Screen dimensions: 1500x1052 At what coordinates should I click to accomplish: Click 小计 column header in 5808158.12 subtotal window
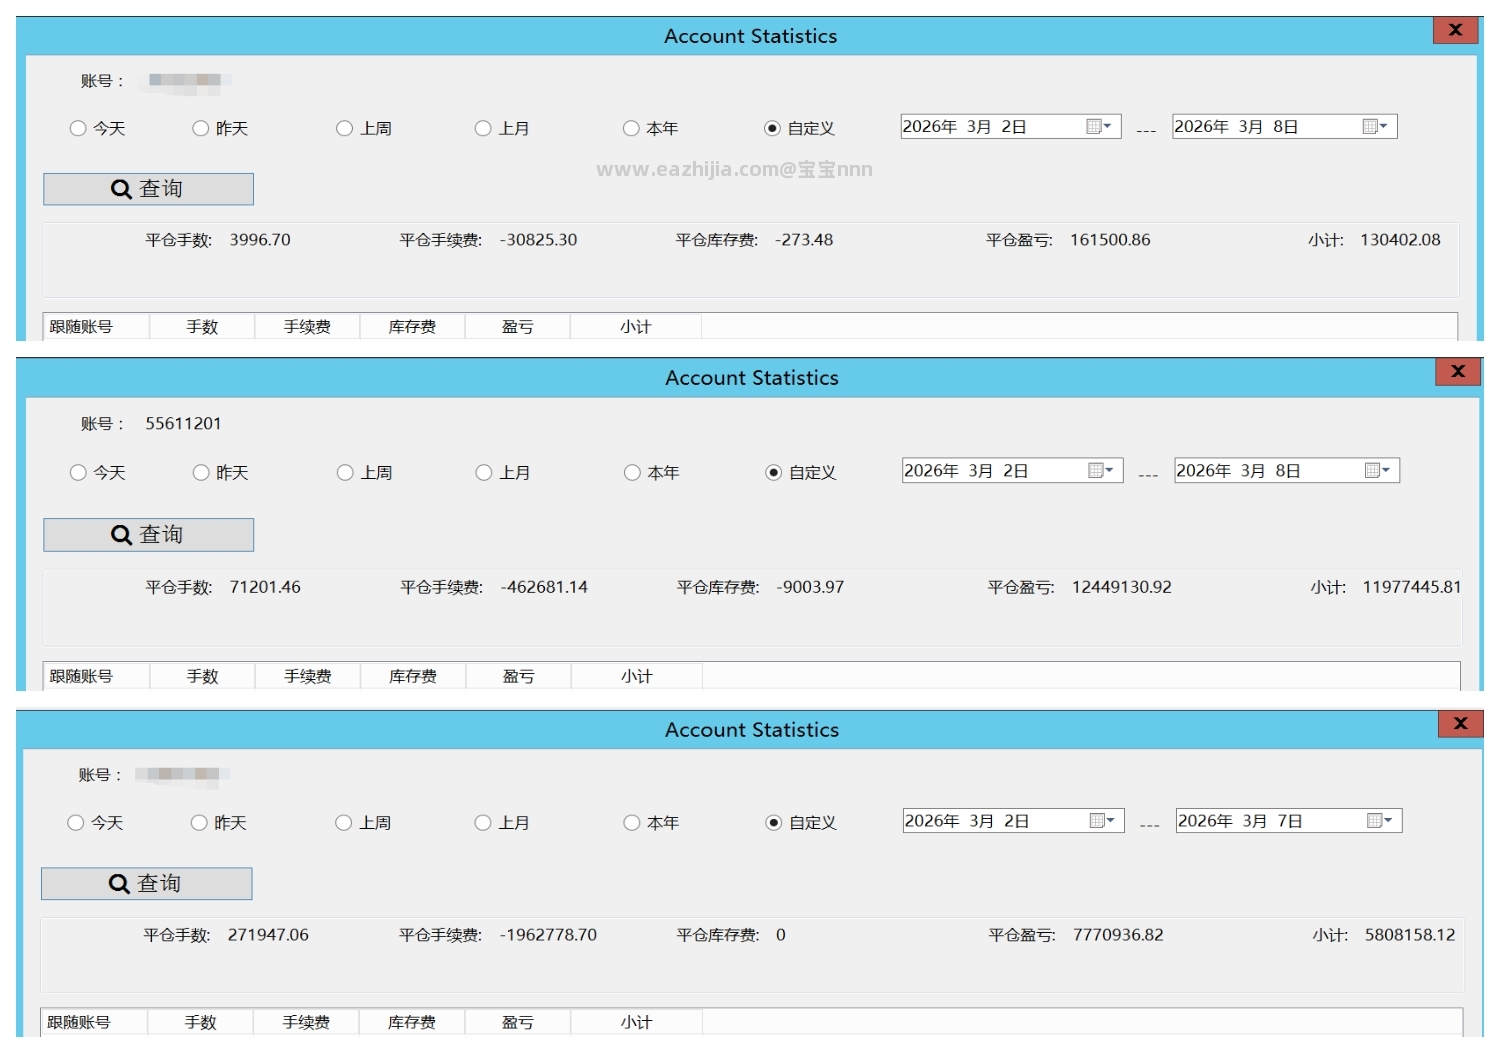coord(637,1022)
